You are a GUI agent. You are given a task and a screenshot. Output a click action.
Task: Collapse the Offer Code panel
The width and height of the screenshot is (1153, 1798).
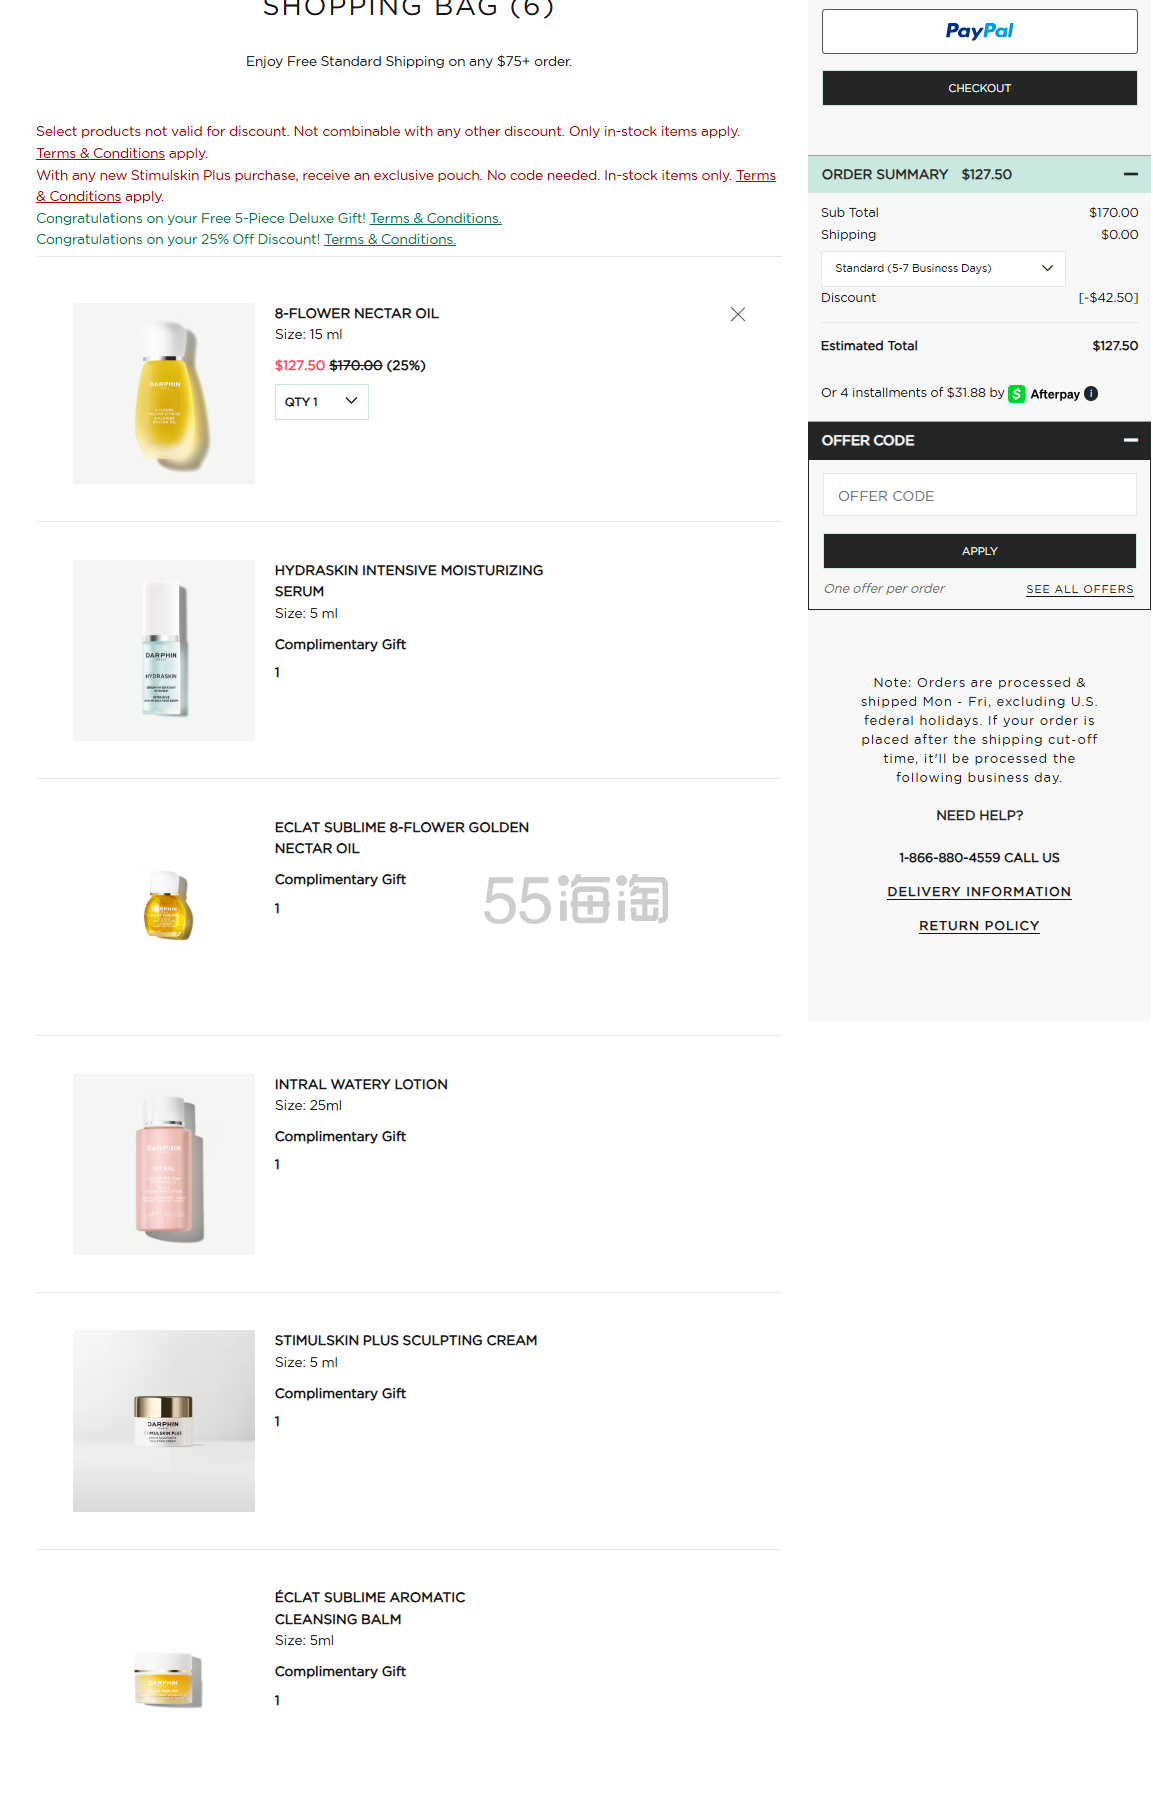(x=1130, y=440)
